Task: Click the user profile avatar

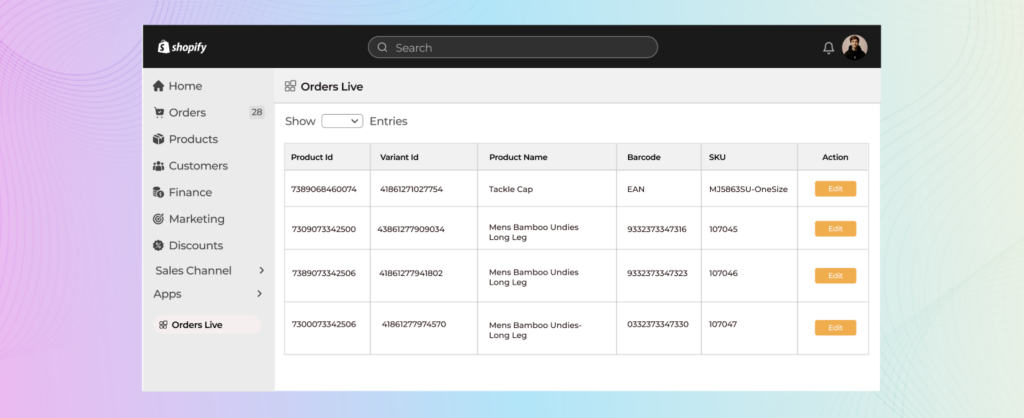Action: pos(854,47)
